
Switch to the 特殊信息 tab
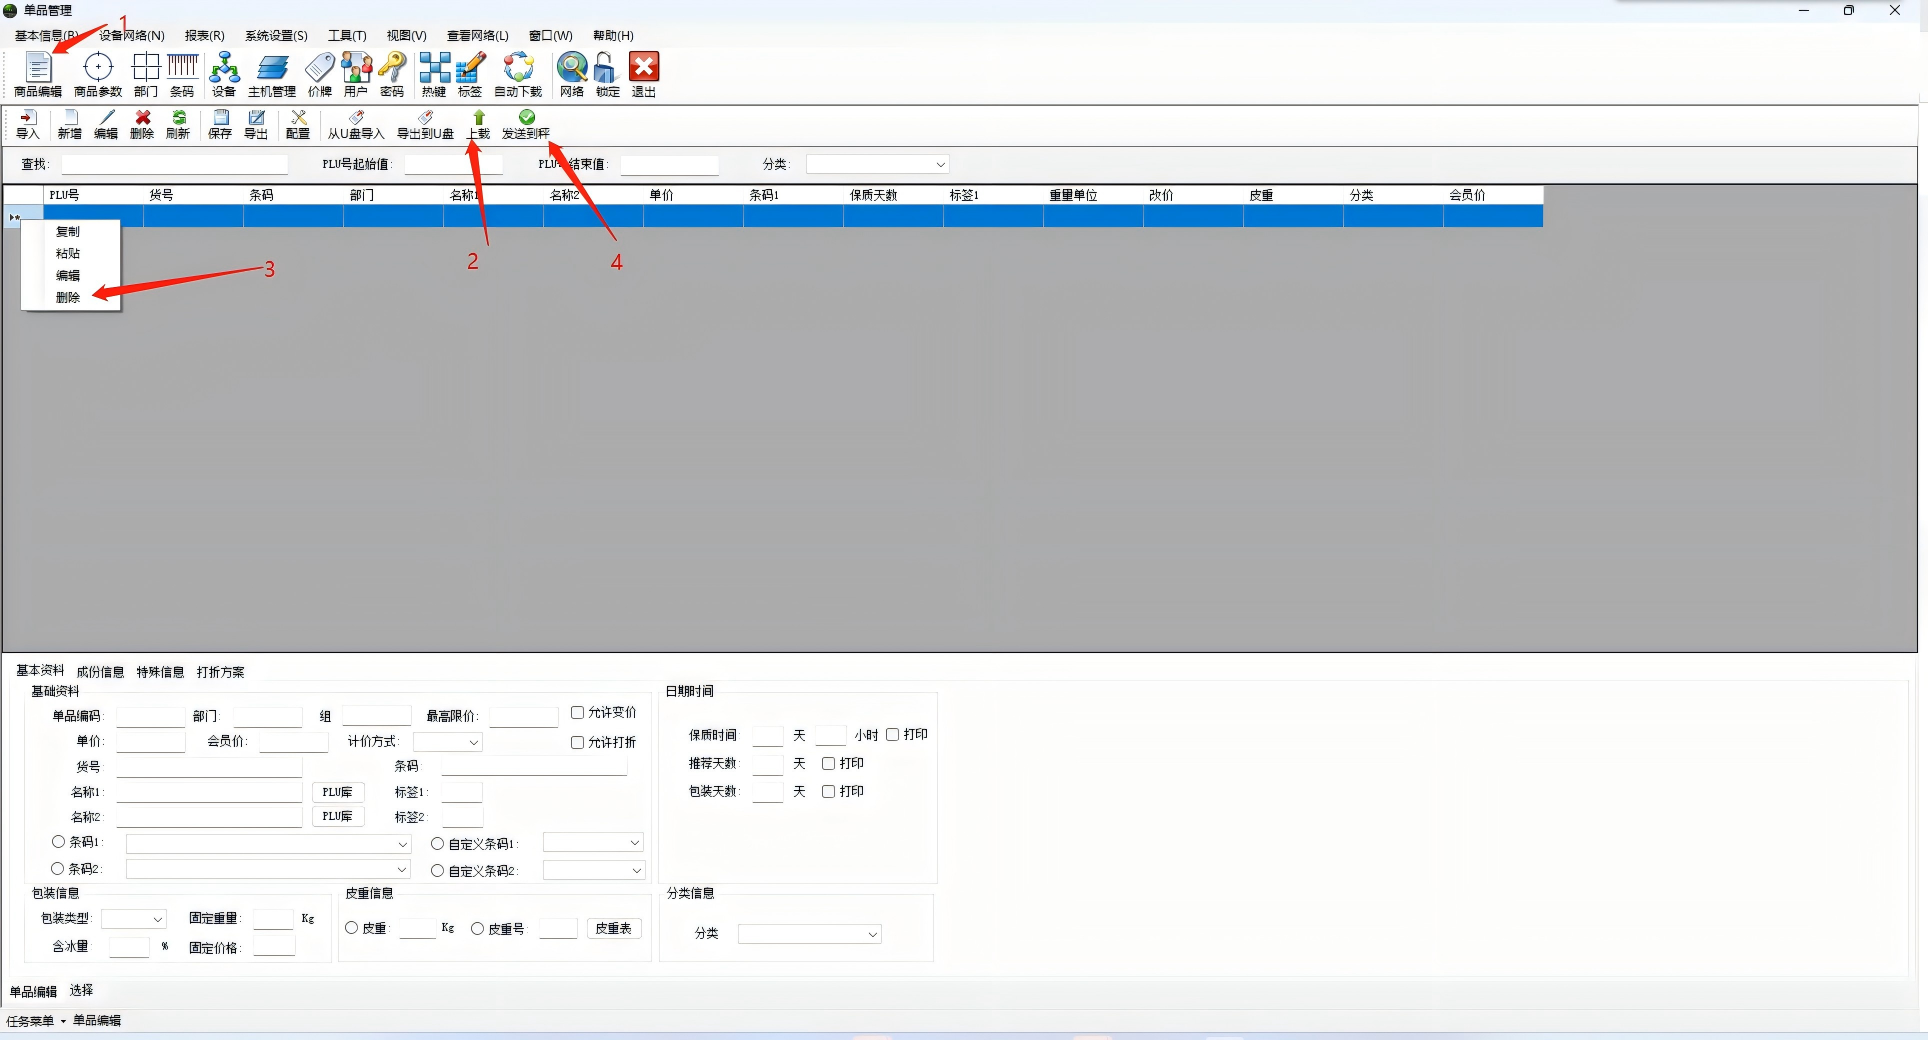click(160, 672)
